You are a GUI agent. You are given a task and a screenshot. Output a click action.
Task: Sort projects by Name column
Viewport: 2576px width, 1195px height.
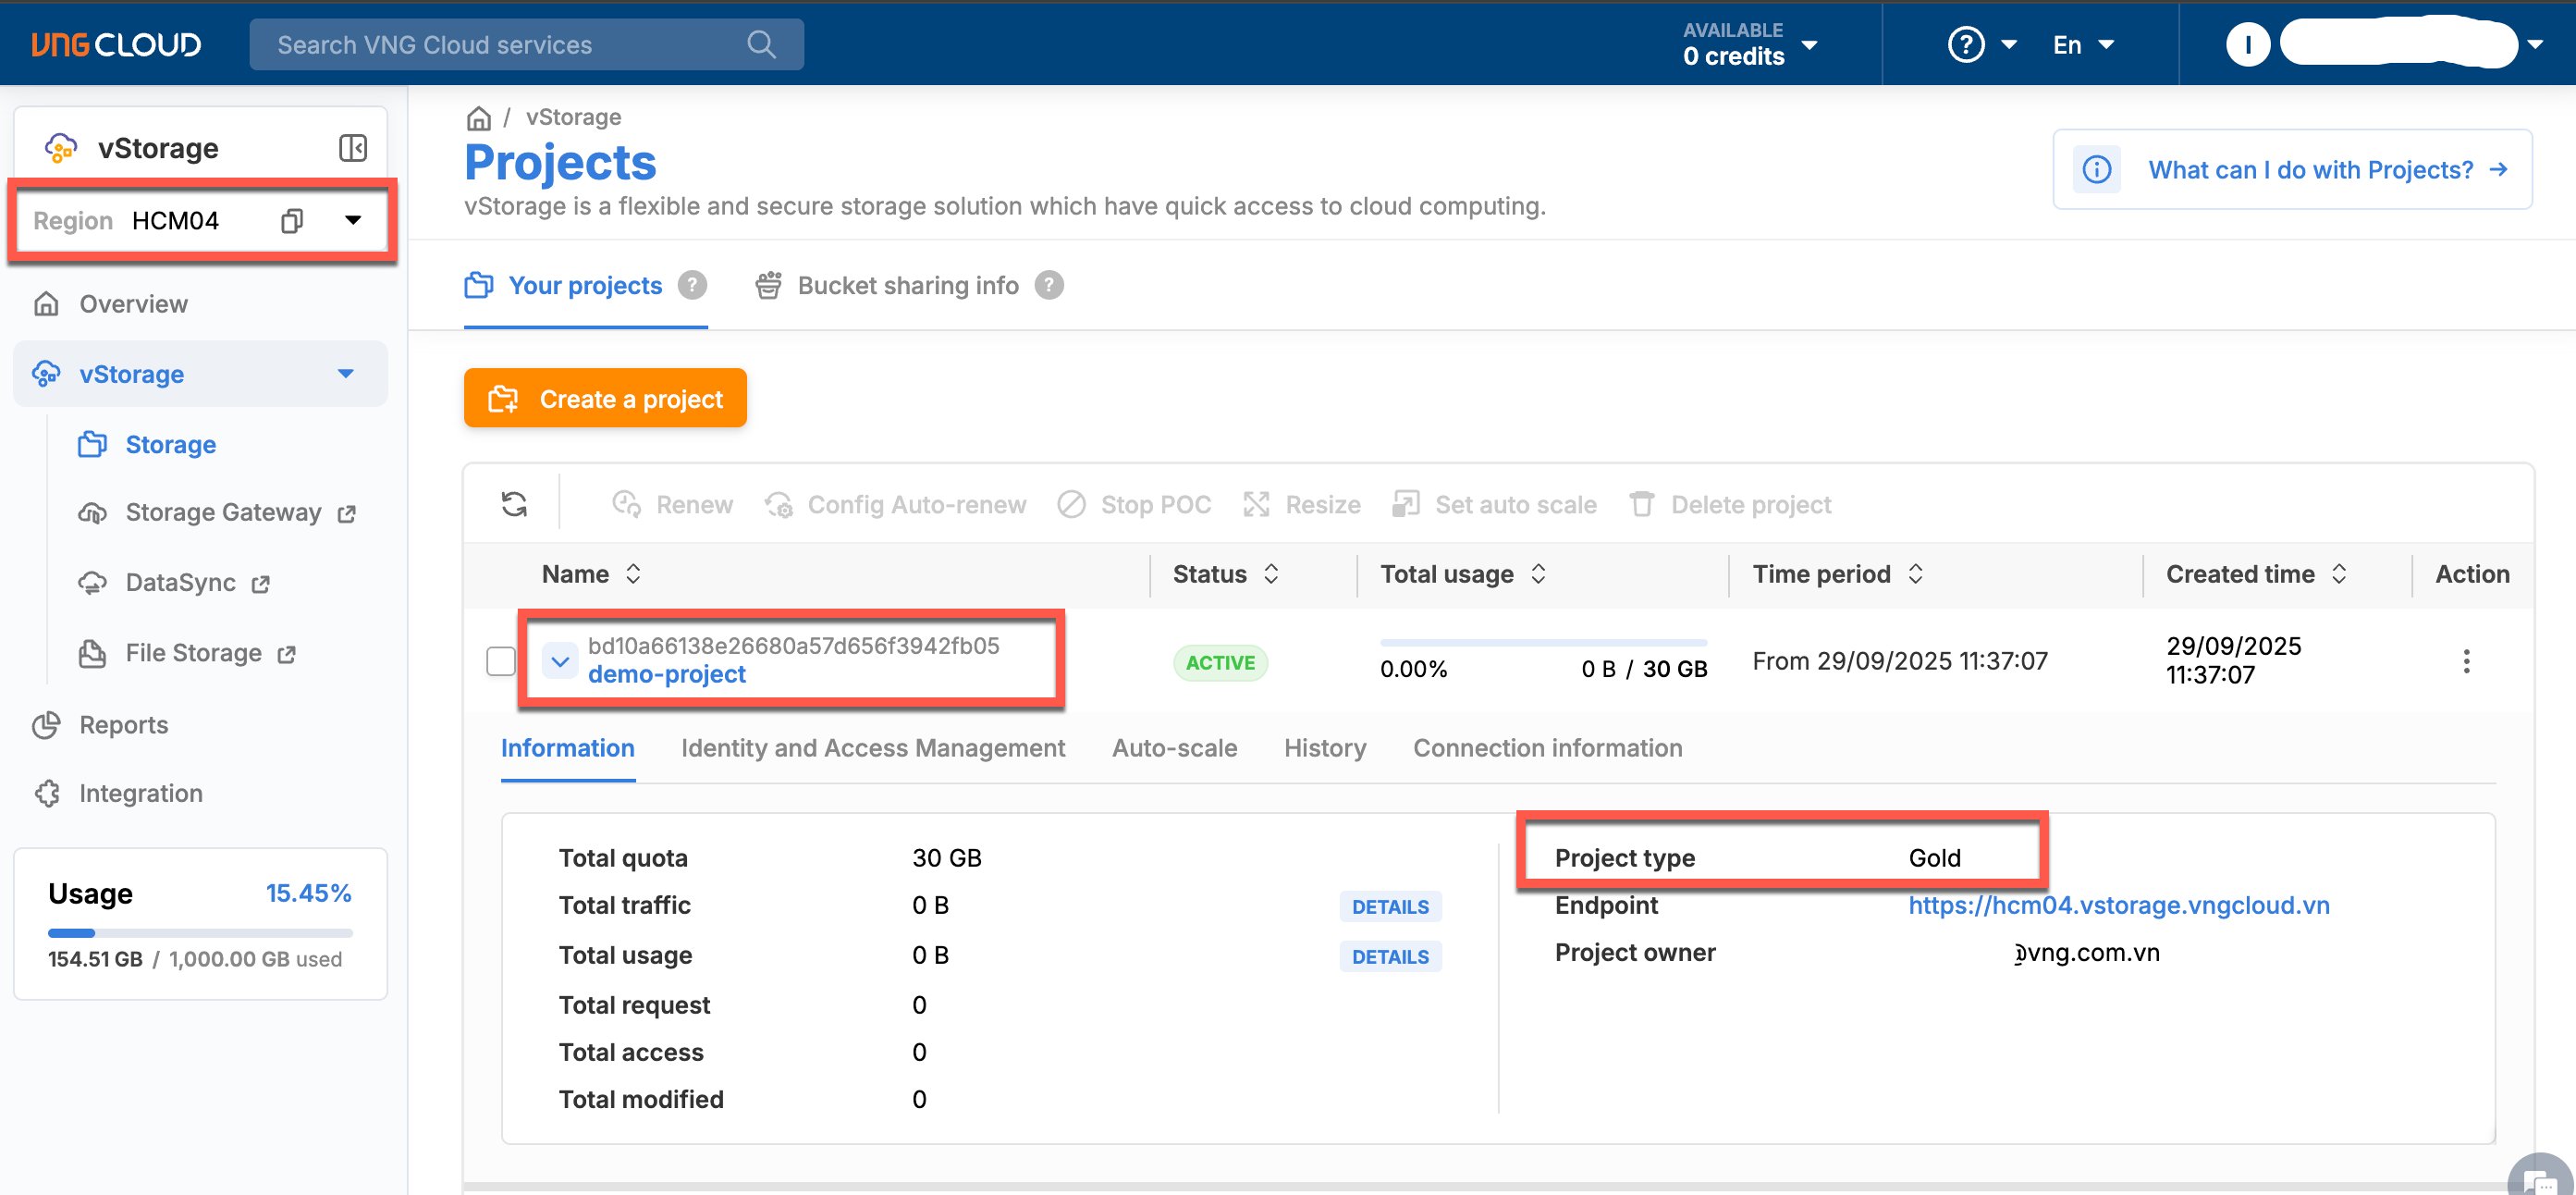pyautogui.click(x=633, y=574)
